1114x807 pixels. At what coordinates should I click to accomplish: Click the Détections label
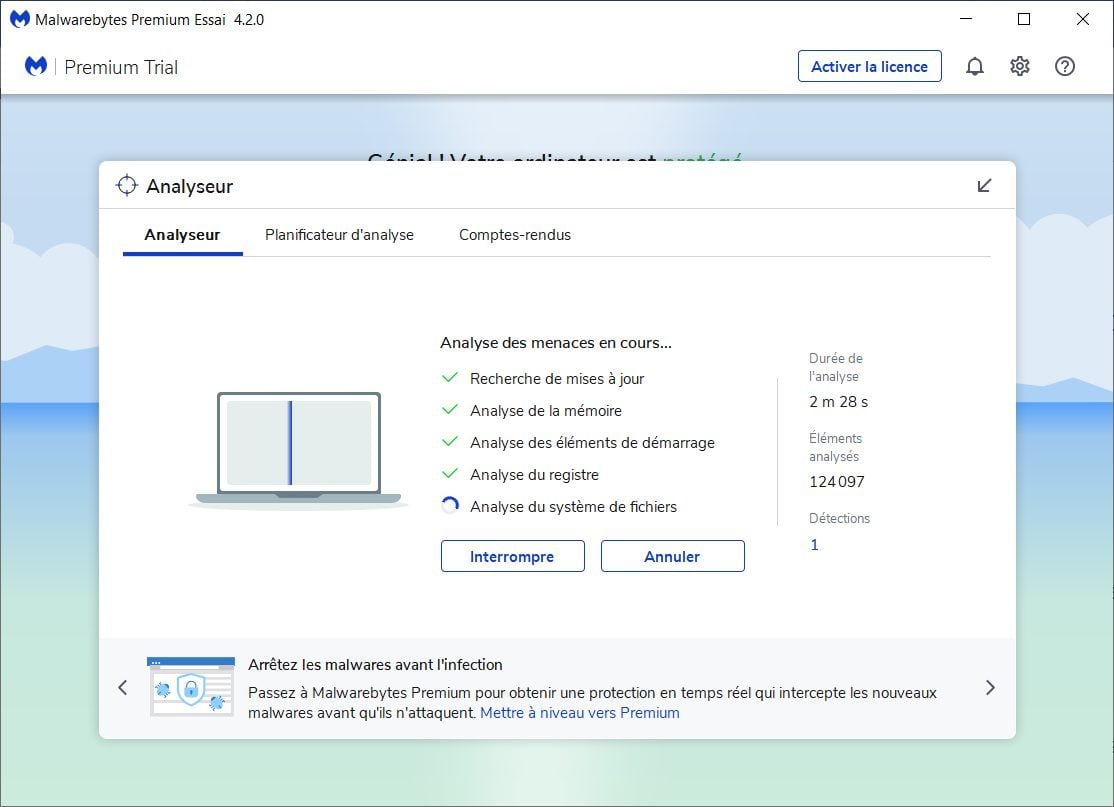(839, 519)
